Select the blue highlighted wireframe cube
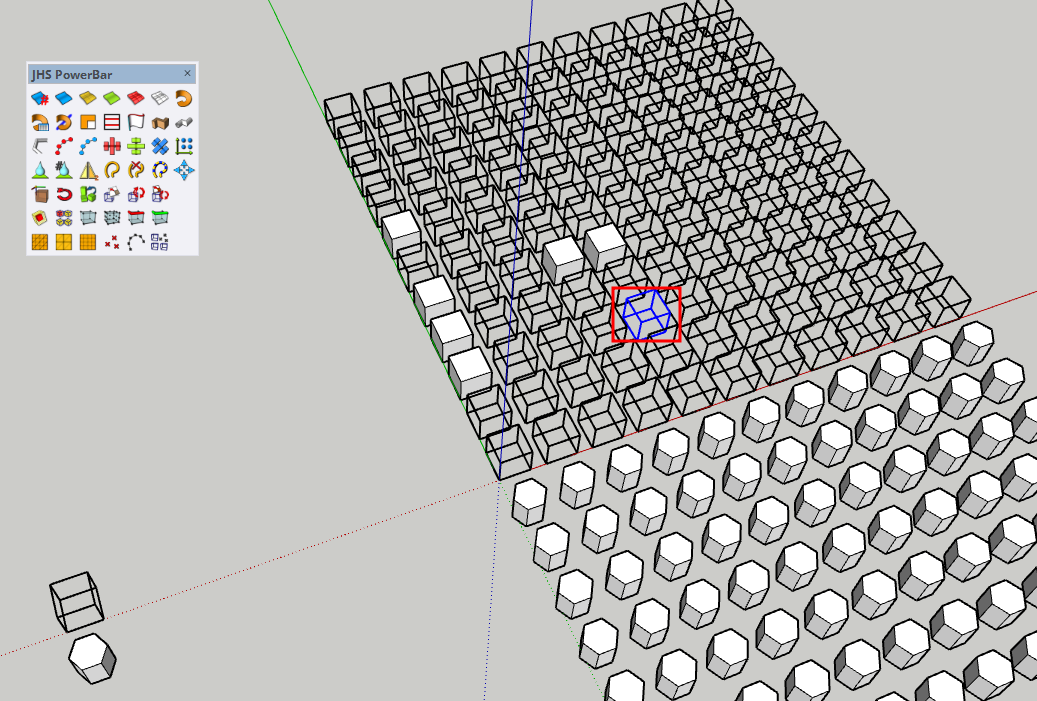1037x701 pixels. [647, 315]
